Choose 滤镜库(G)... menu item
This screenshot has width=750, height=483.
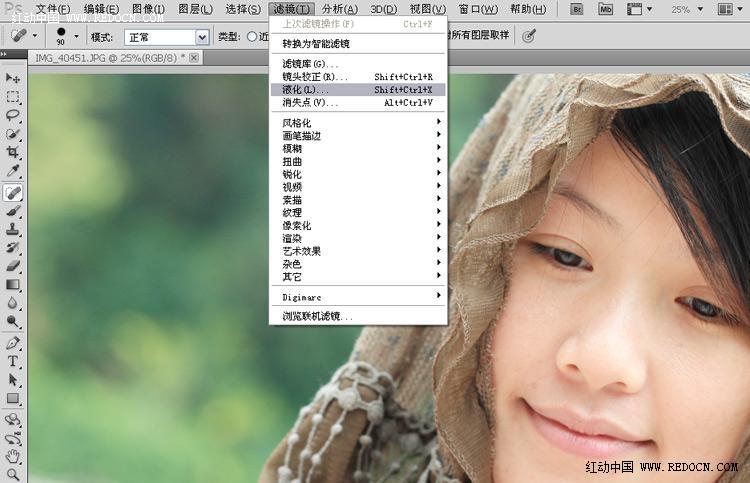[359, 64]
